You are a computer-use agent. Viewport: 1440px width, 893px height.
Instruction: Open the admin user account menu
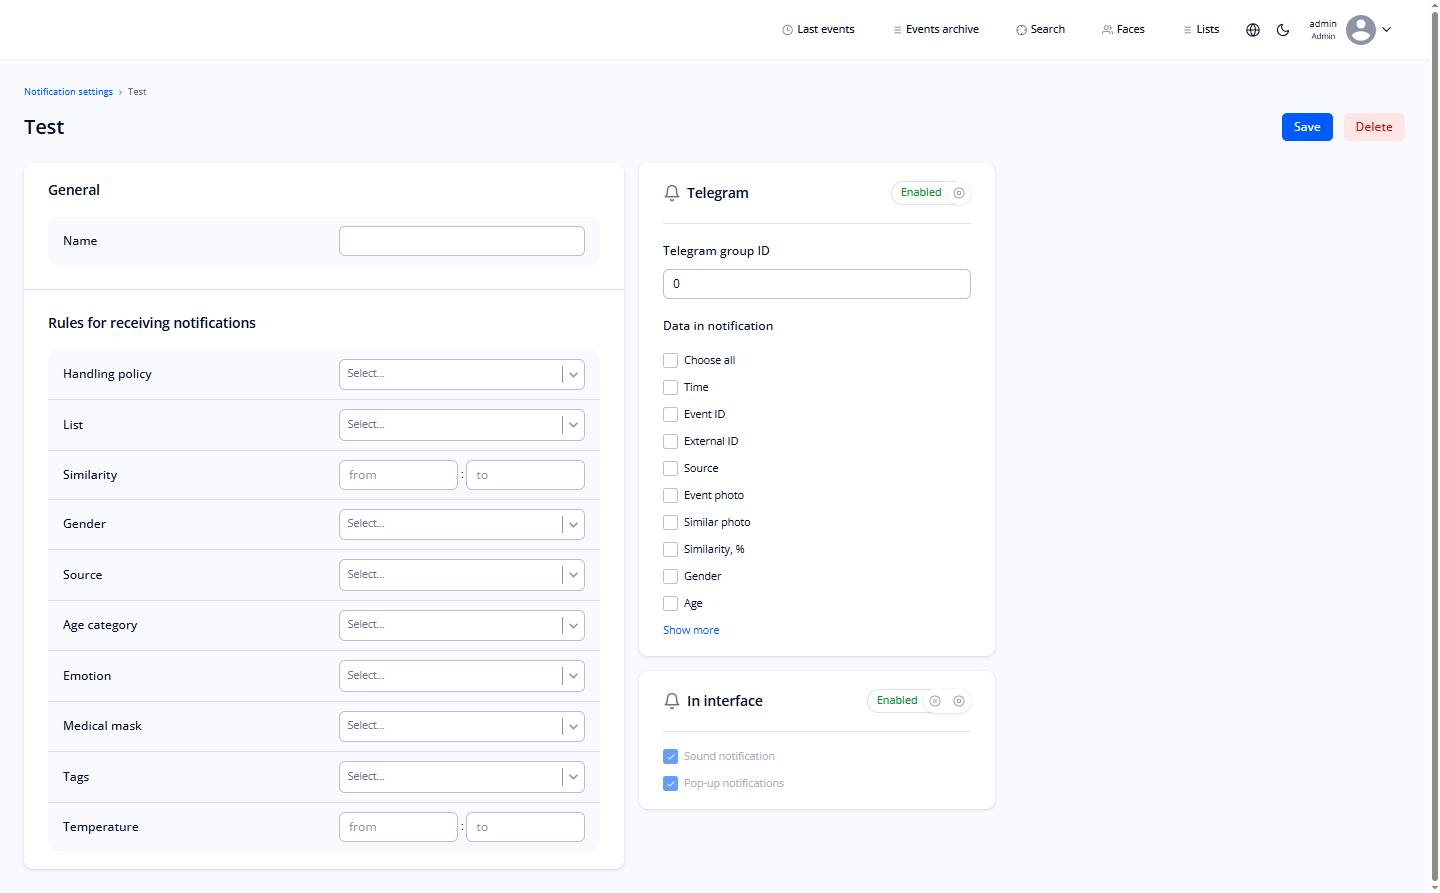pos(1360,30)
